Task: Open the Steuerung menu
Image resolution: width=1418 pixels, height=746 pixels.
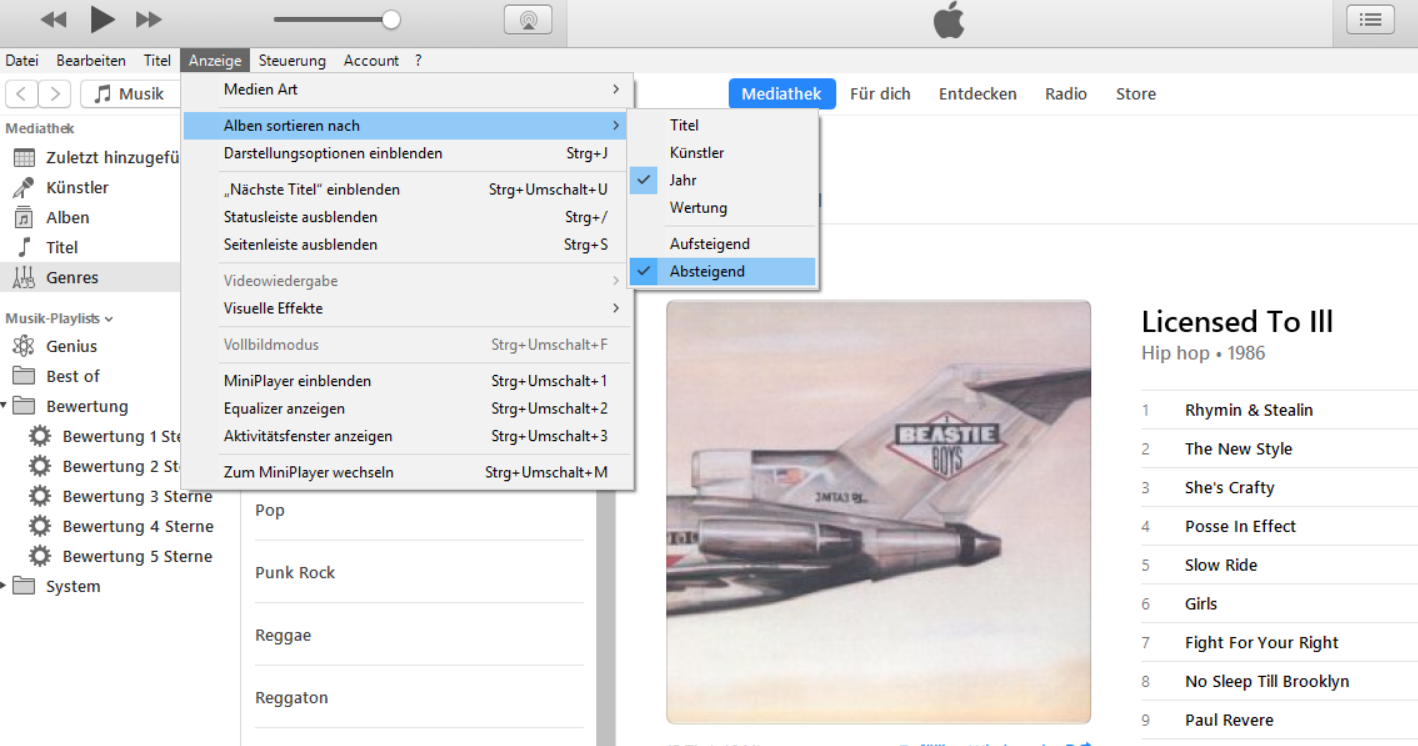Action: coord(292,60)
